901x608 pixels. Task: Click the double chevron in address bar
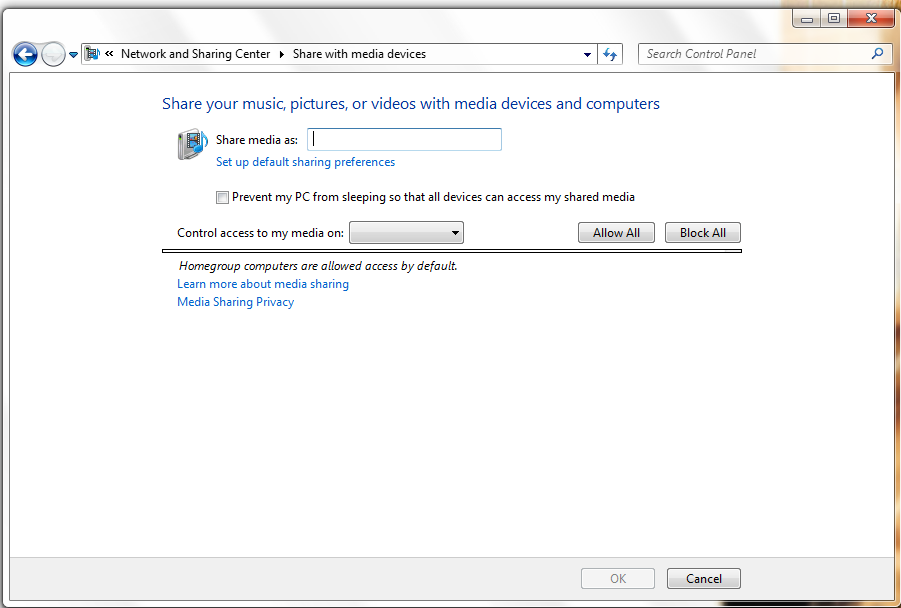[109, 54]
